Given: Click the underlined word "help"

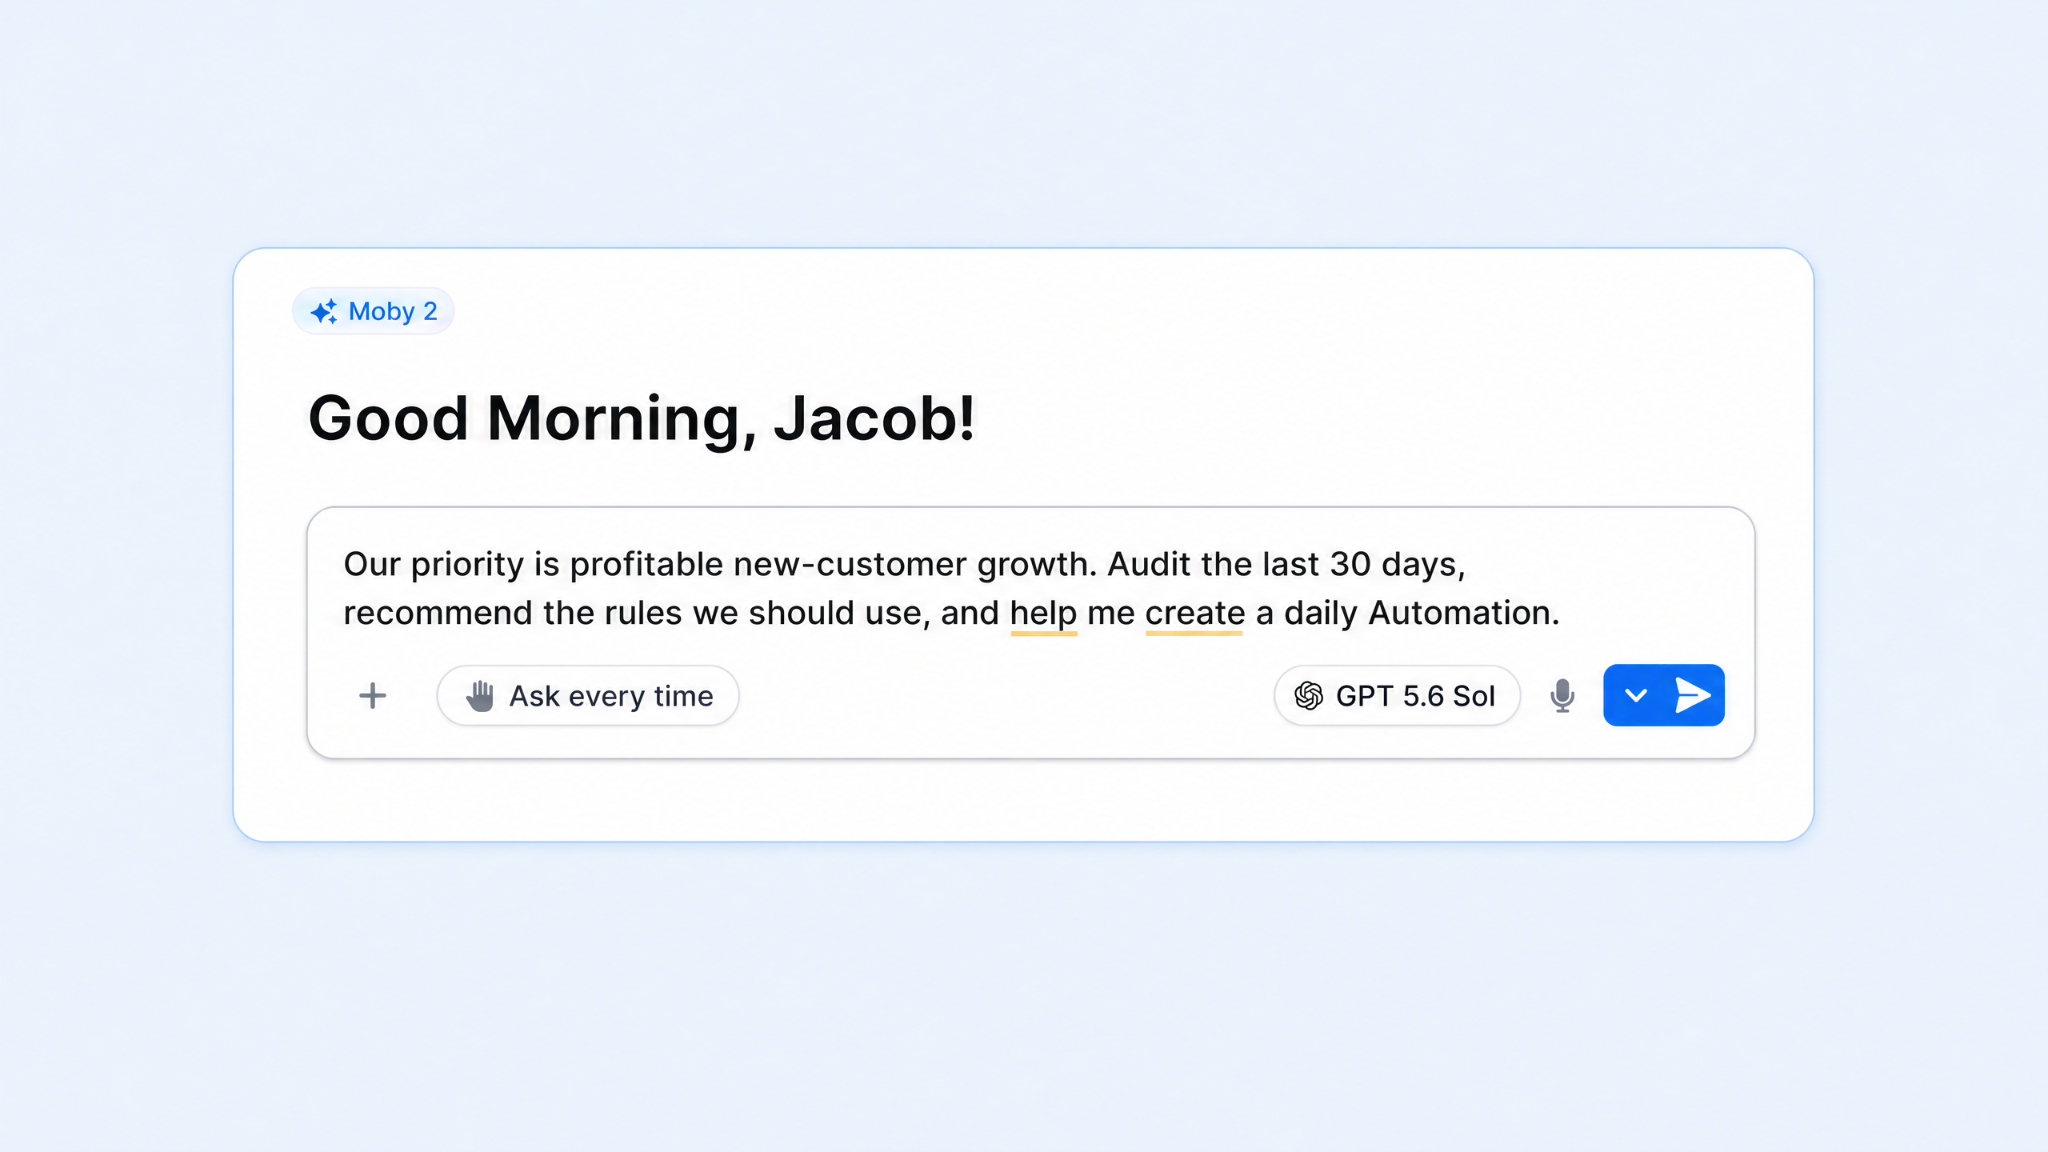Looking at the screenshot, I should 1043,613.
